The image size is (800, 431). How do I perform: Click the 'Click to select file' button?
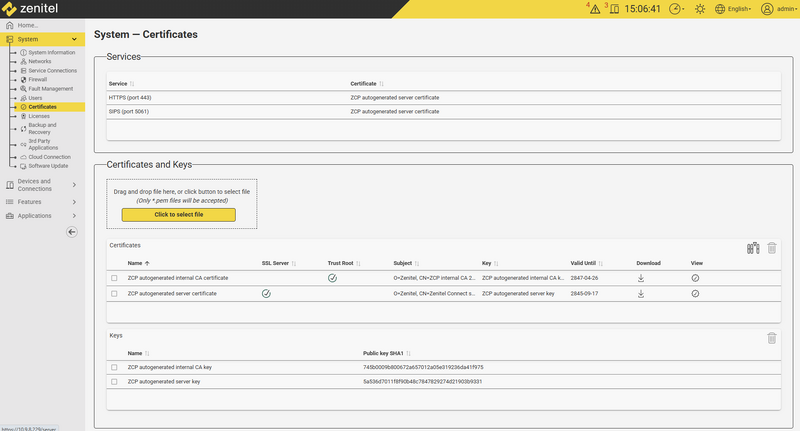pos(179,215)
